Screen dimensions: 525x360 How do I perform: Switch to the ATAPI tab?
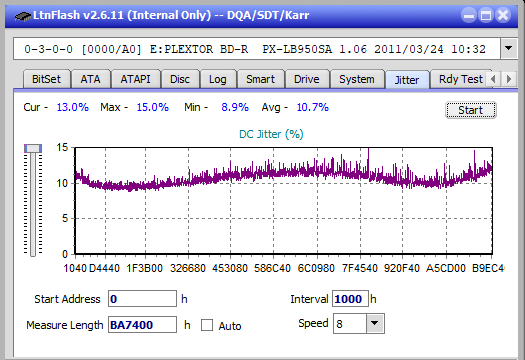coord(135,79)
